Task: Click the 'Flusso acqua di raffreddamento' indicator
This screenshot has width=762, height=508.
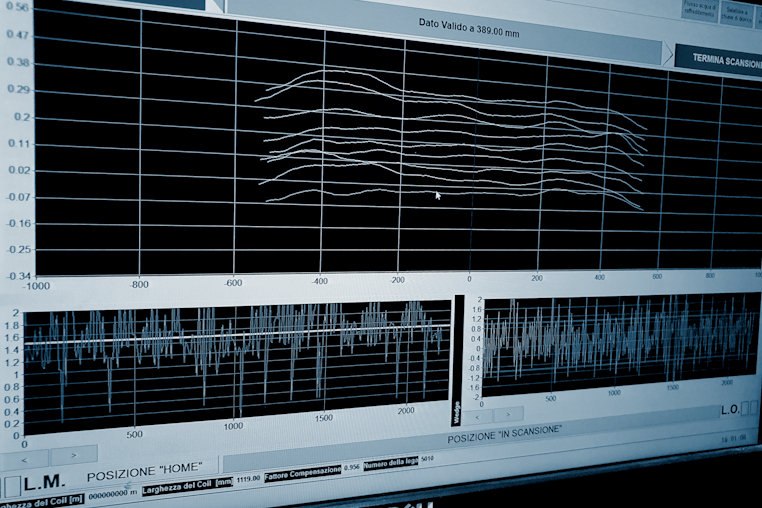Action: coord(698,9)
